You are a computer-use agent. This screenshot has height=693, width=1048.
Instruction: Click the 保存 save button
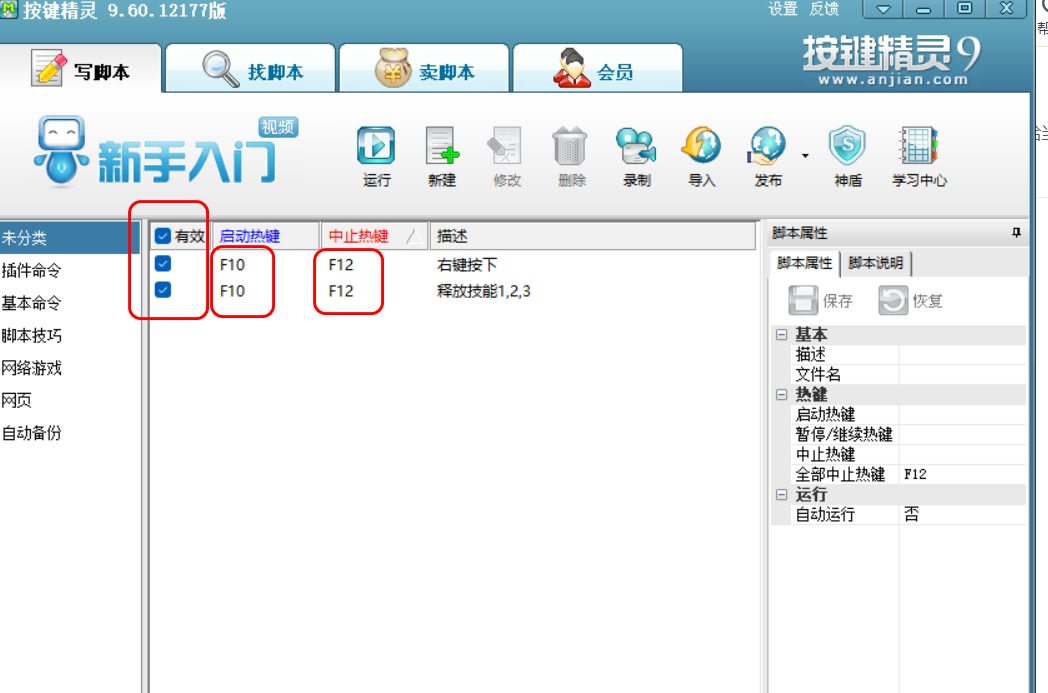point(821,301)
